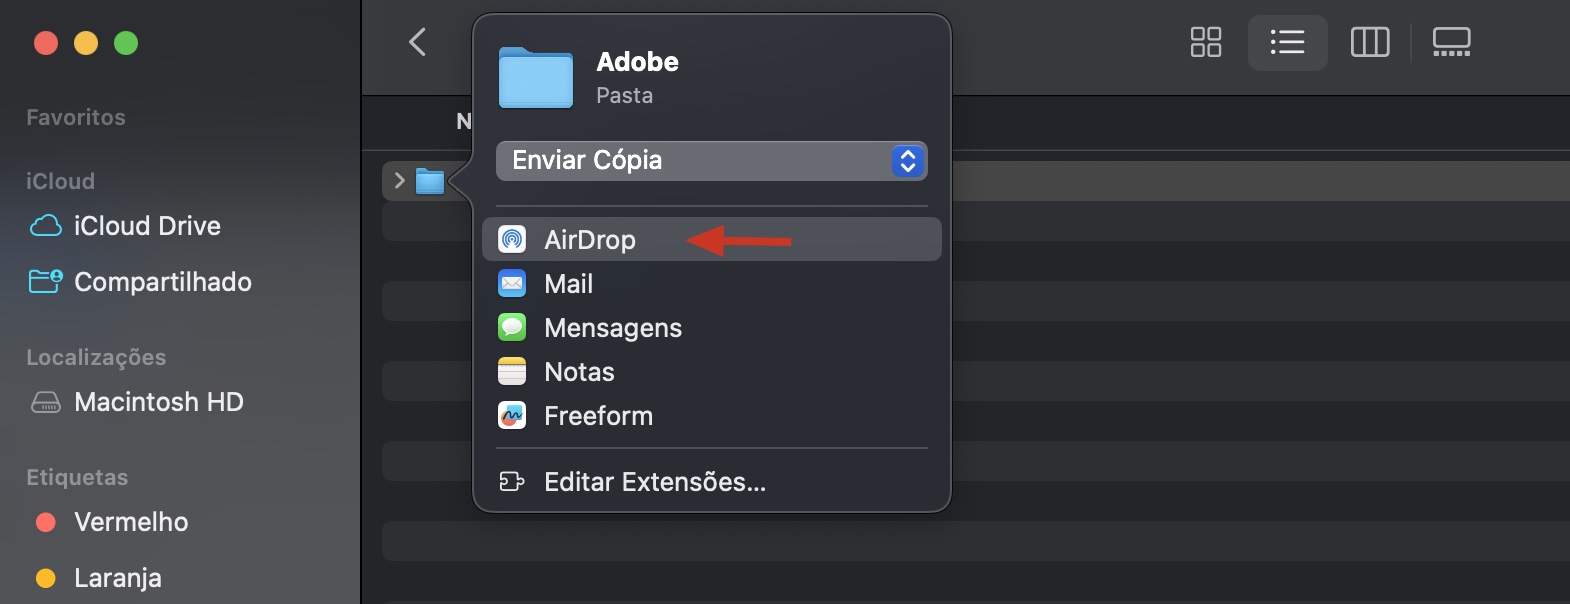Expand the Adobe folder in the file list
The height and width of the screenshot is (604, 1570).
(x=398, y=180)
